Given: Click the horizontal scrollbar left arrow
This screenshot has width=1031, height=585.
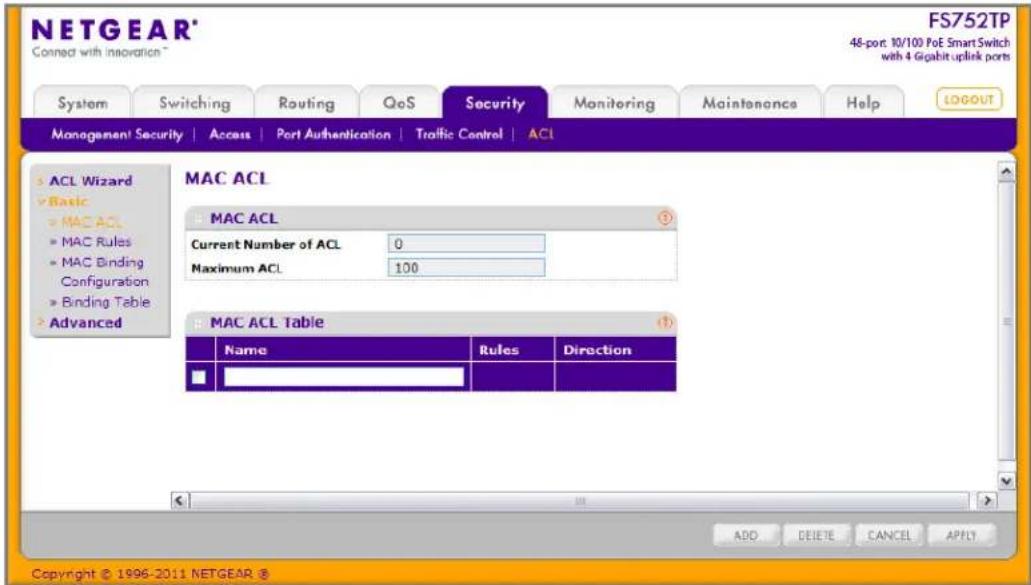Looking at the screenshot, I should pos(180,500).
